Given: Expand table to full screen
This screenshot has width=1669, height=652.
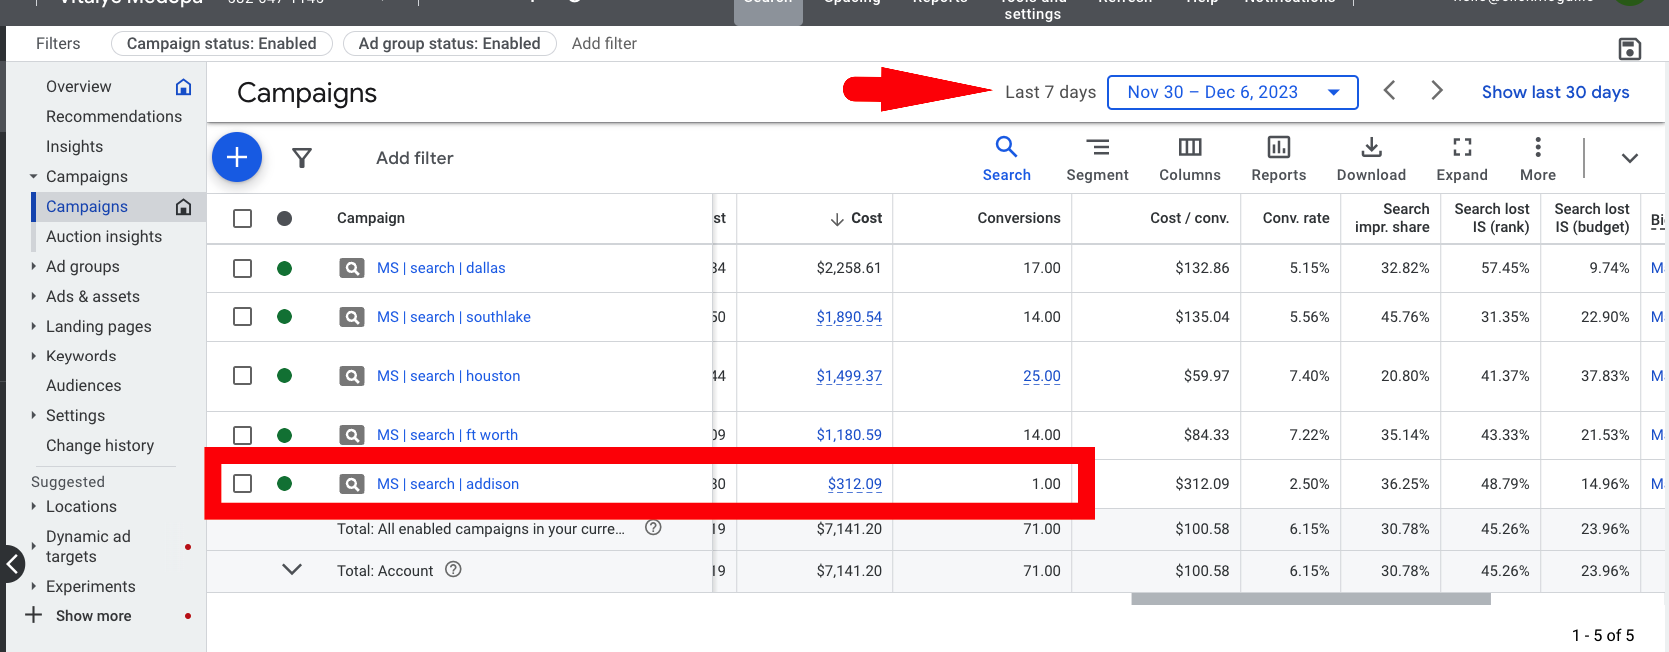Looking at the screenshot, I should click(x=1462, y=159).
